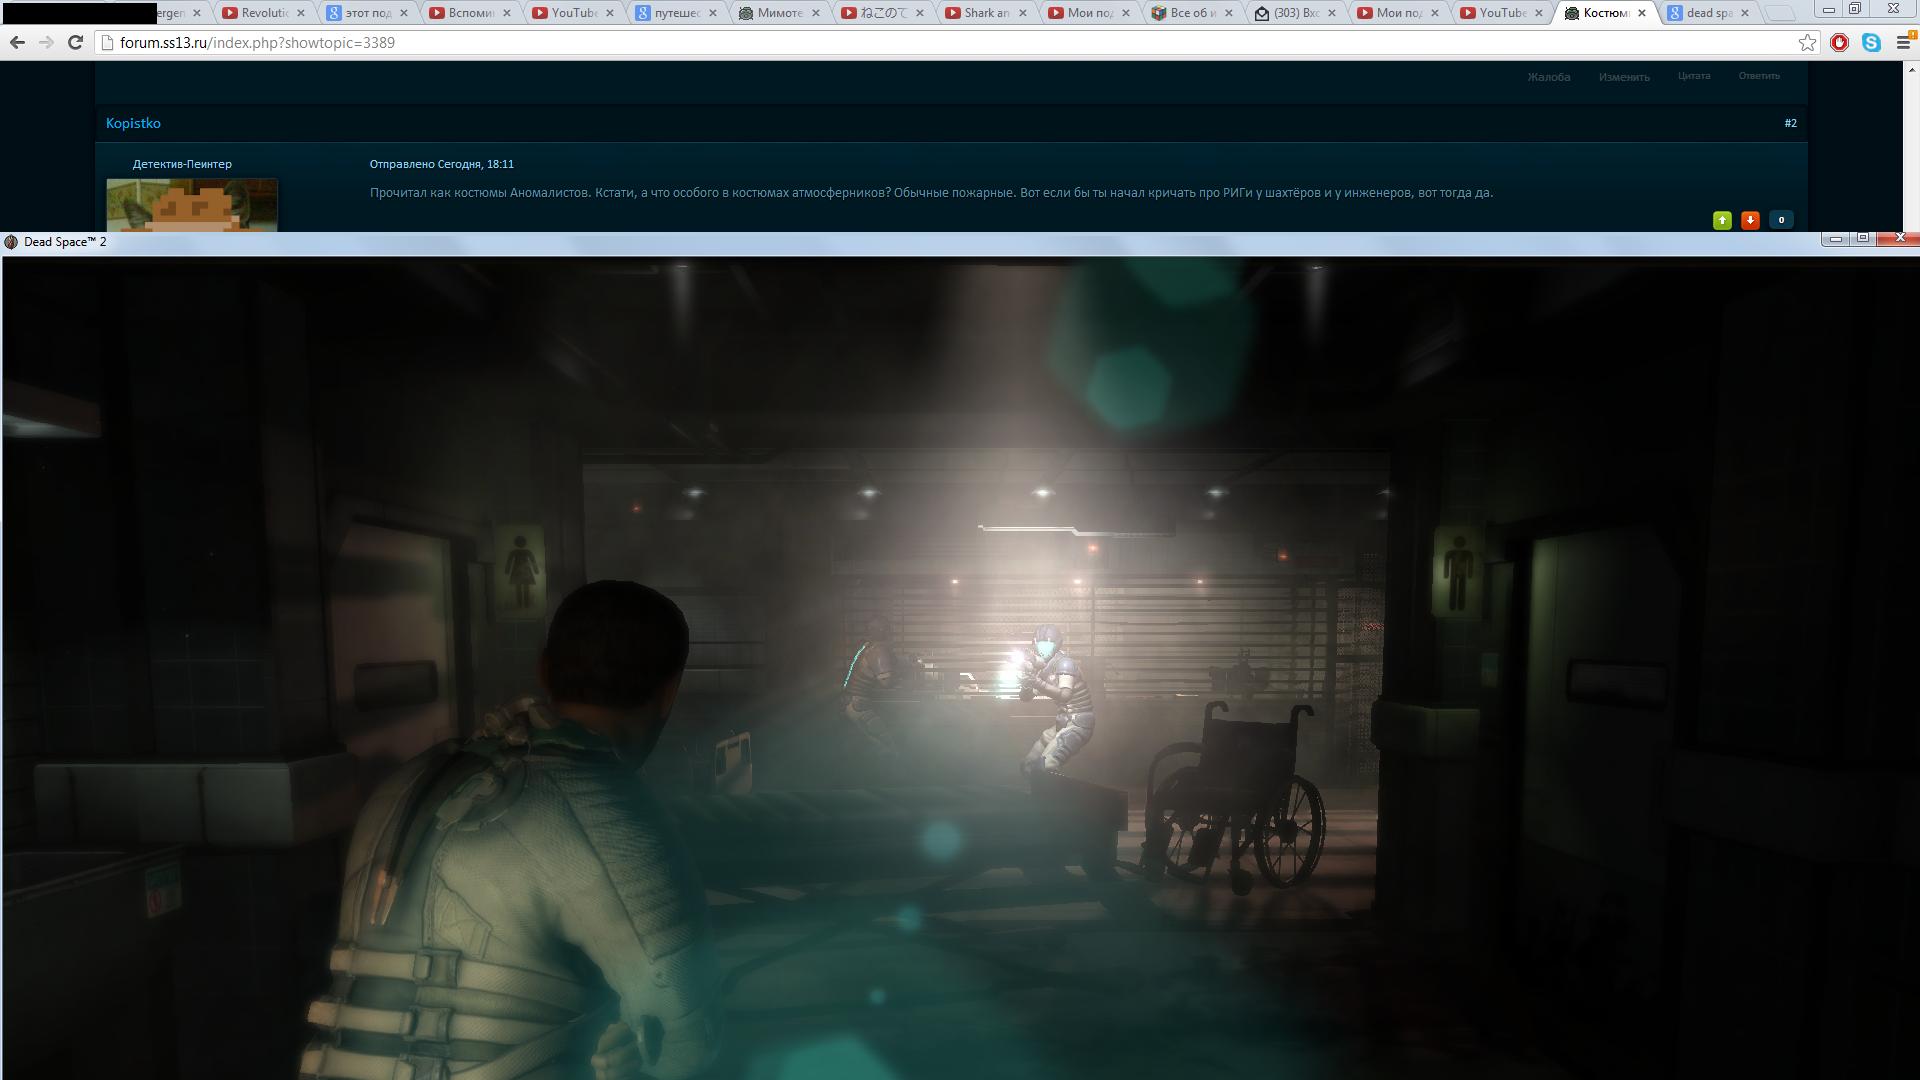Image resolution: width=1920 pixels, height=1080 pixels.
Task: Close the Japanese-titled YouTube tab
Action: pos(919,13)
